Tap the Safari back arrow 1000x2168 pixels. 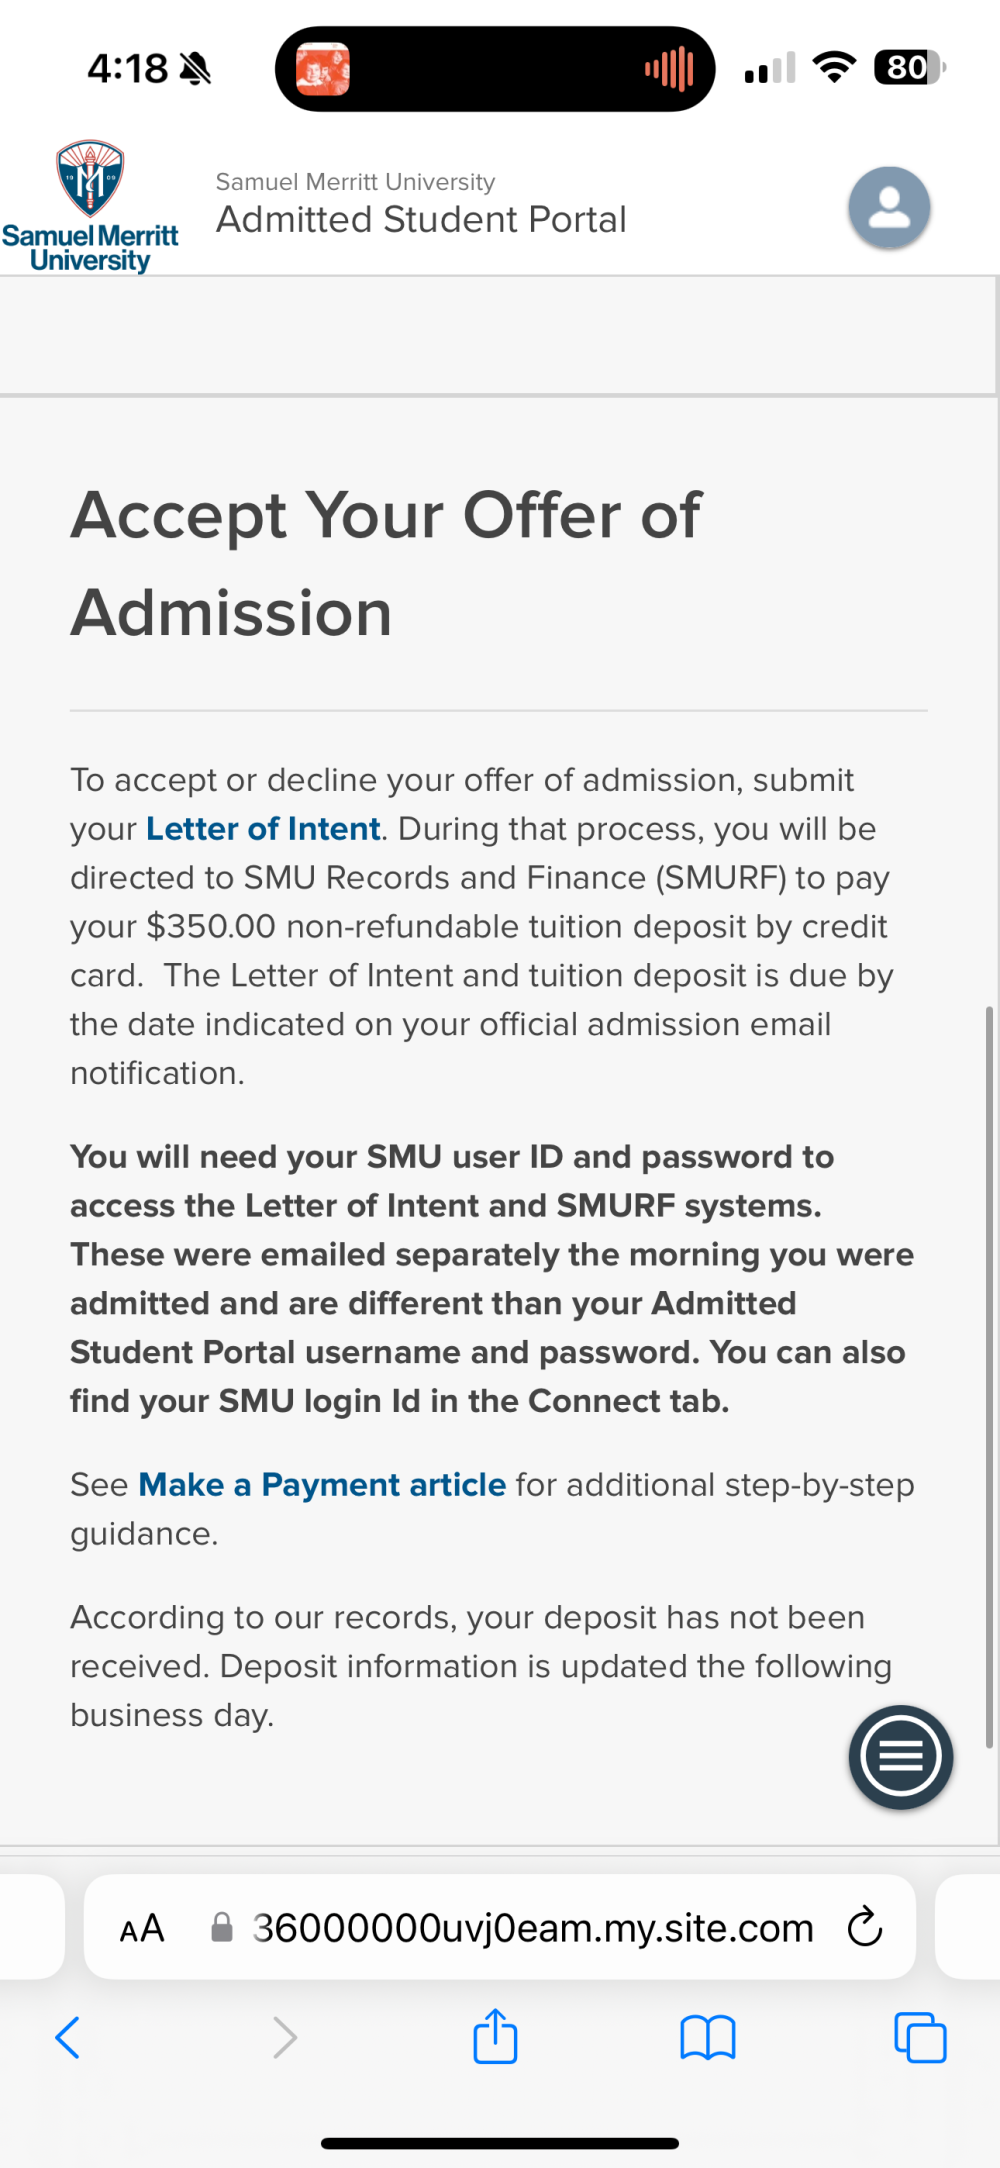[x=67, y=2037]
